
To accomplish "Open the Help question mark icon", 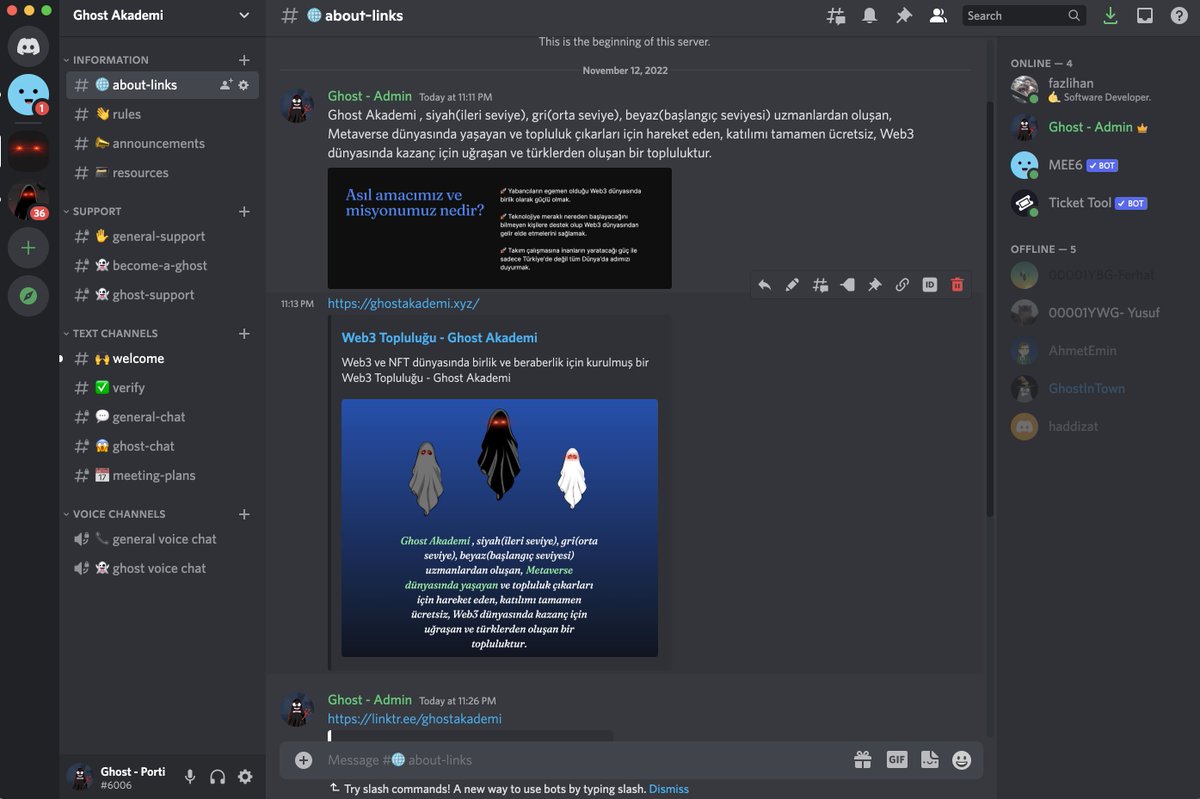I will coord(1179,15).
